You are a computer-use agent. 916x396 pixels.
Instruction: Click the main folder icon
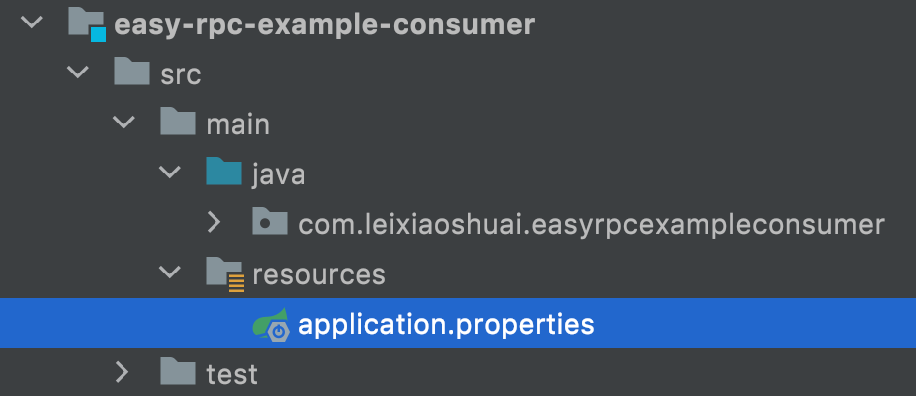(178, 121)
